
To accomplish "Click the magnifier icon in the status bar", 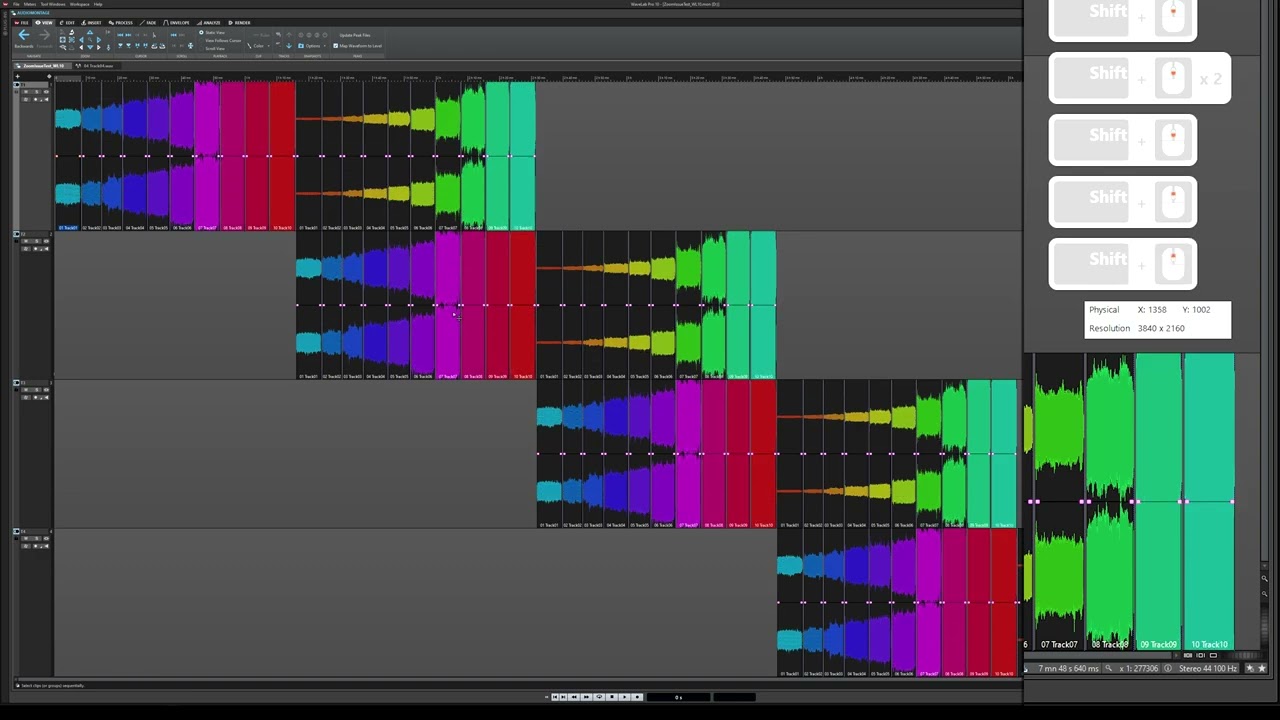I will click(x=1108, y=668).
